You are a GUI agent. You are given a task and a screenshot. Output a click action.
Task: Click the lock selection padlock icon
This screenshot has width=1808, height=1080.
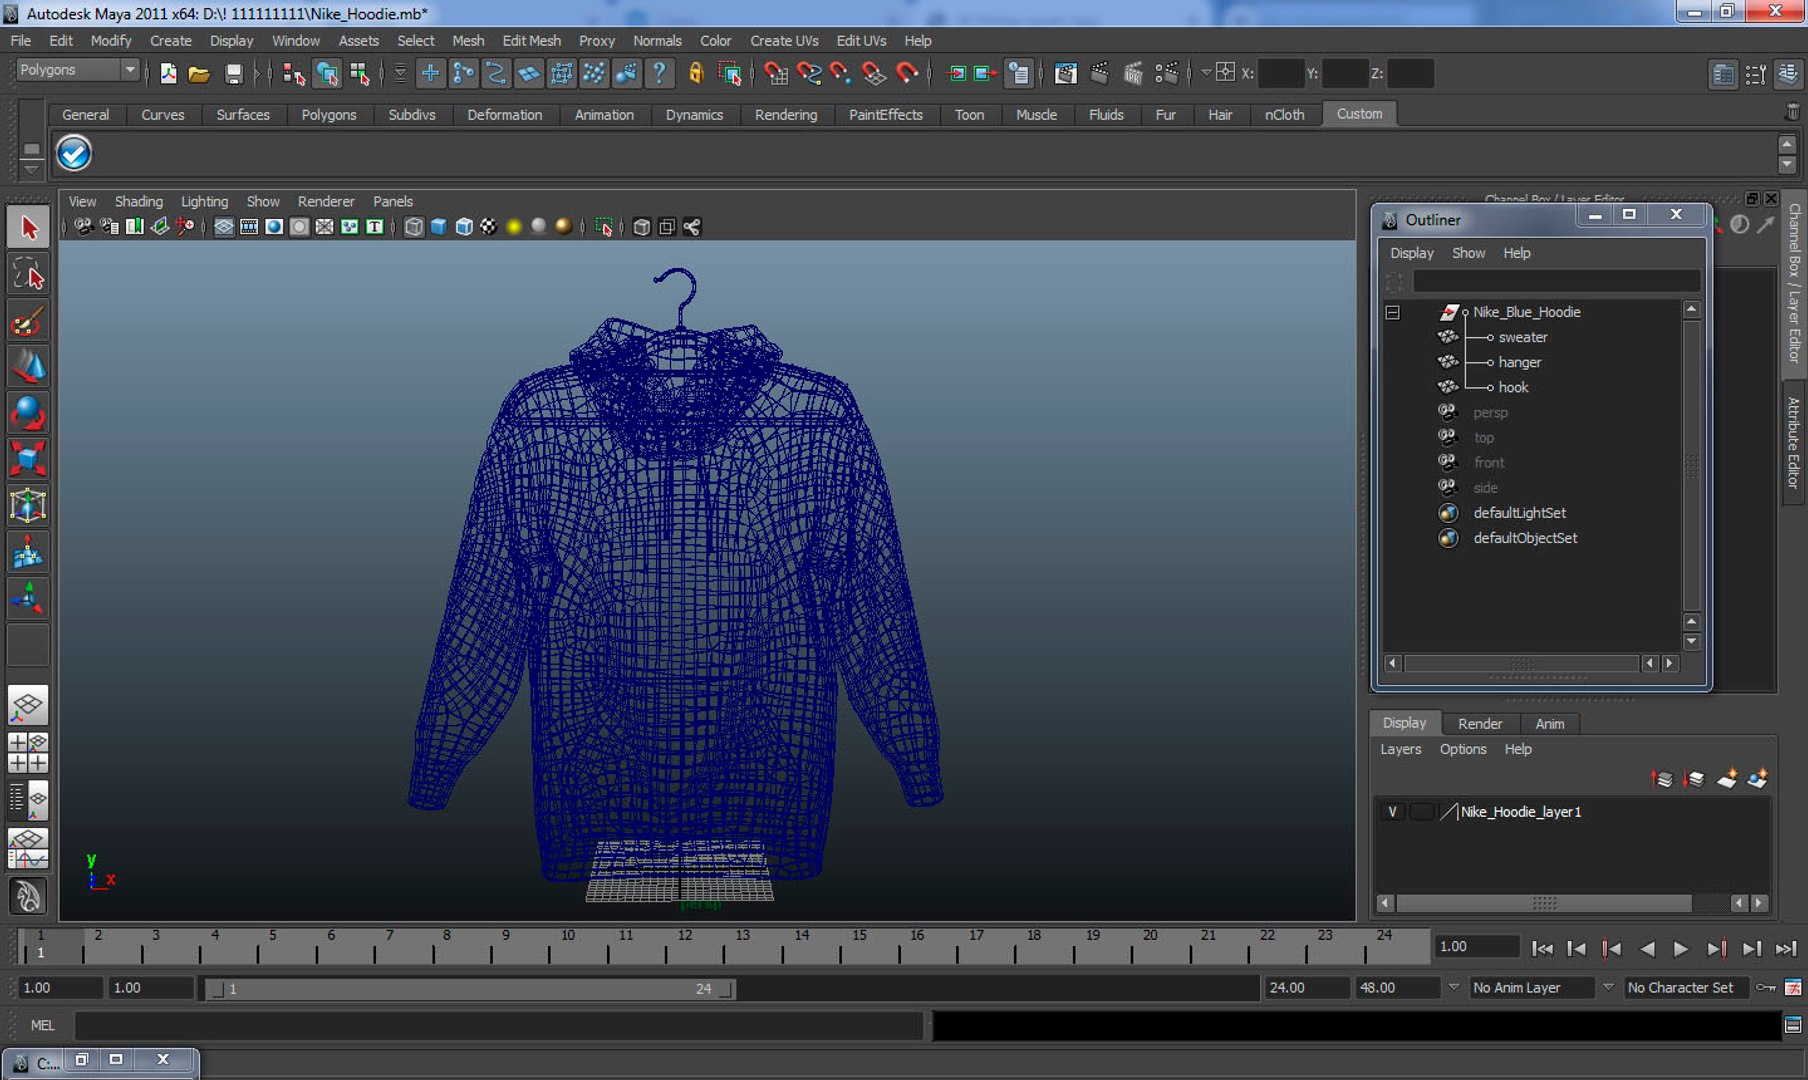[x=696, y=73]
